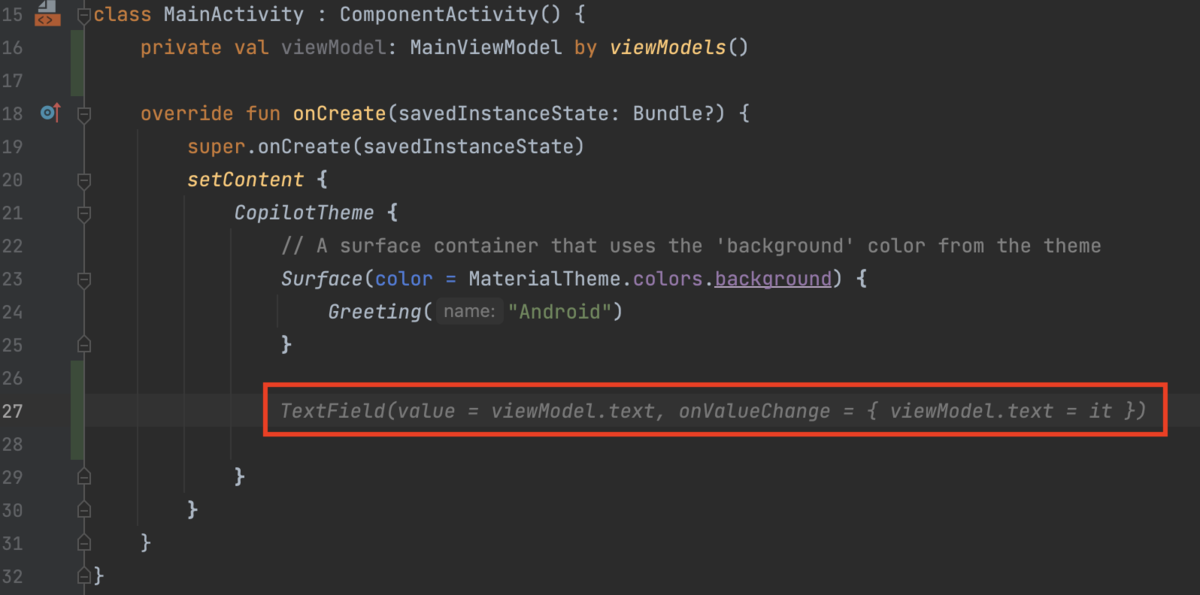This screenshot has height=595, width=1200.
Task: Click the green change marker beside line 27
Action: [77, 411]
